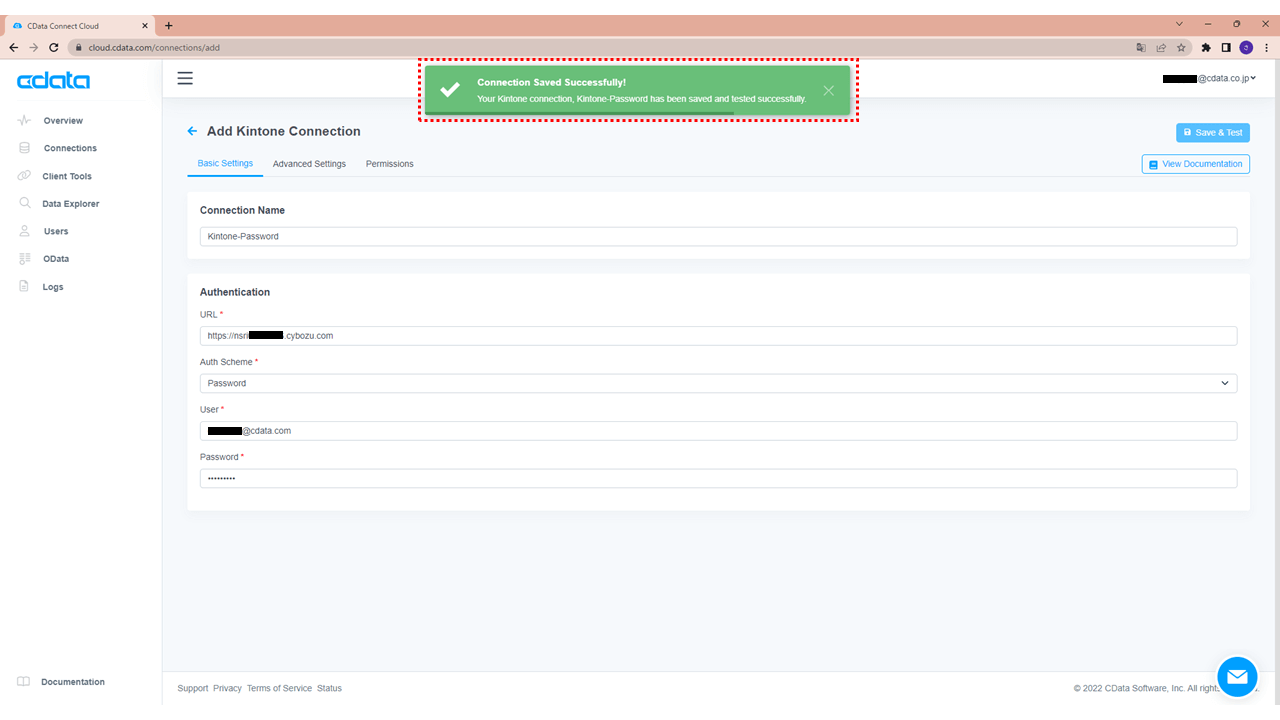This screenshot has height=720, width=1280.
Task: Click the browser Forward arrow
Action: [x=33, y=47]
